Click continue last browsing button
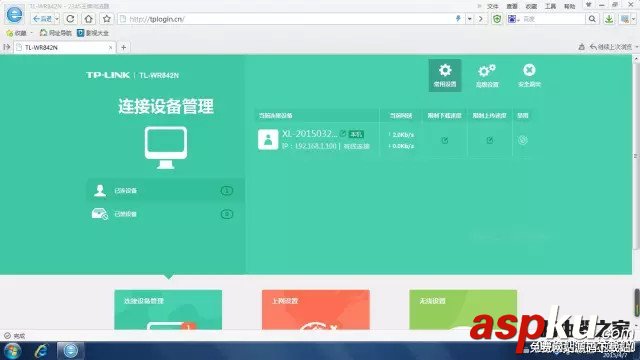Screen dimensions: 640x360 (611, 47)
